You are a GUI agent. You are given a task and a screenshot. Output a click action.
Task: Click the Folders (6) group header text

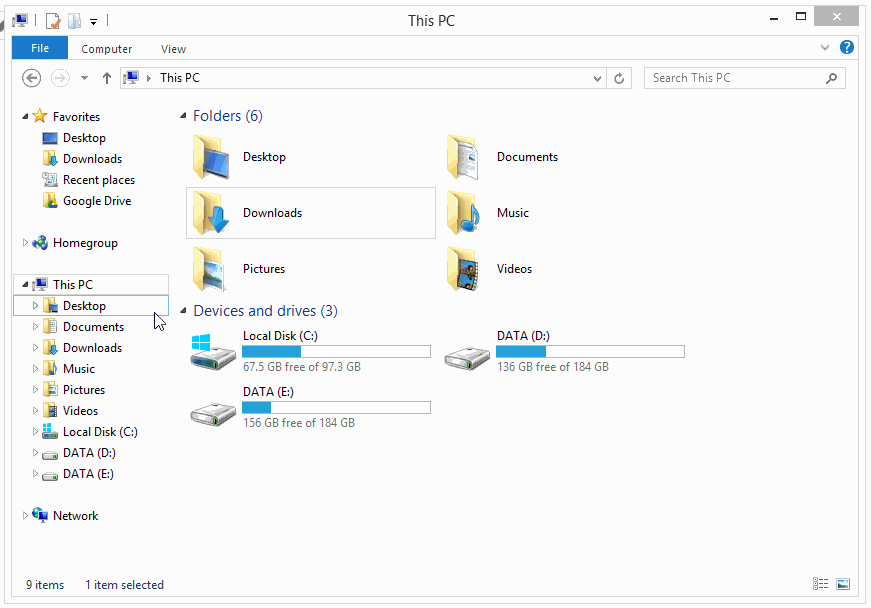pyautogui.click(x=228, y=116)
